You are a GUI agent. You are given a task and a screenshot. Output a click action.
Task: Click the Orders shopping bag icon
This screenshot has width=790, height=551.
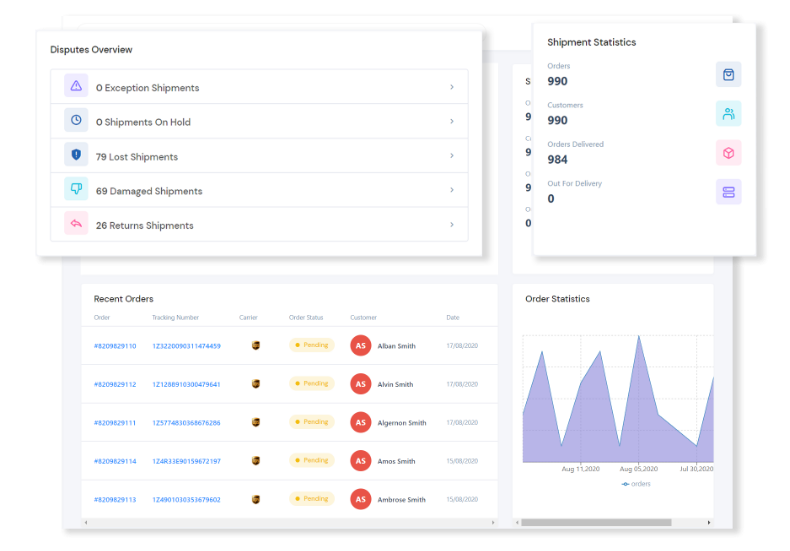(729, 75)
